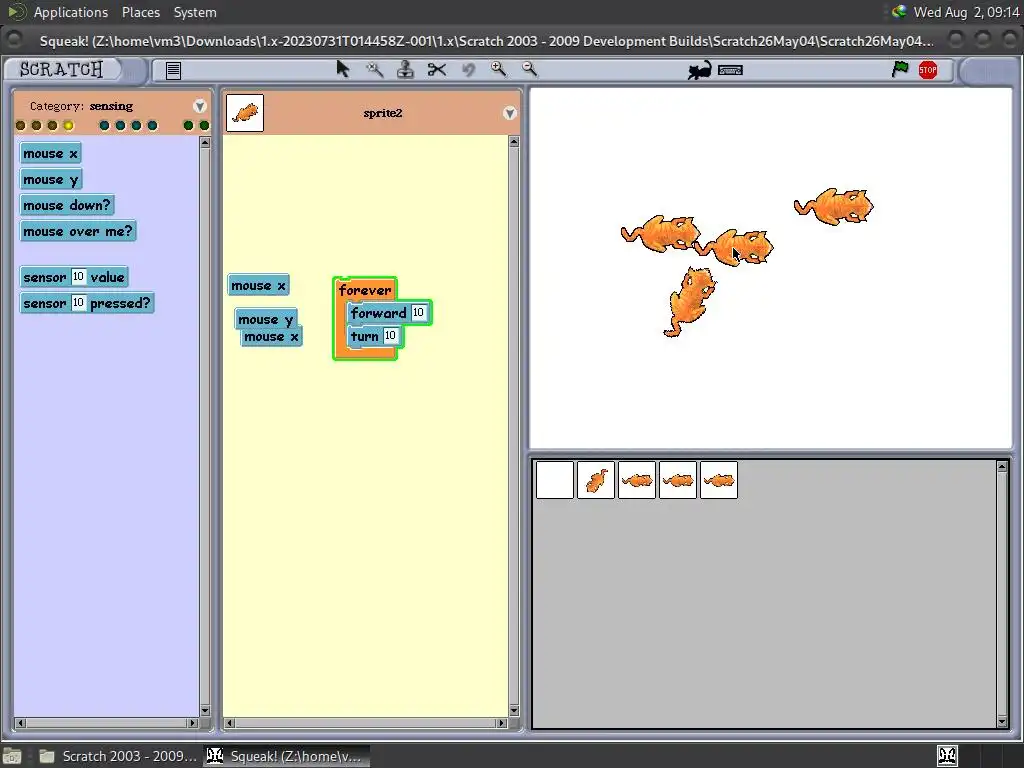1024x768 pixels.
Task: Select the third brown category dot
Action: tap(52, 125)
